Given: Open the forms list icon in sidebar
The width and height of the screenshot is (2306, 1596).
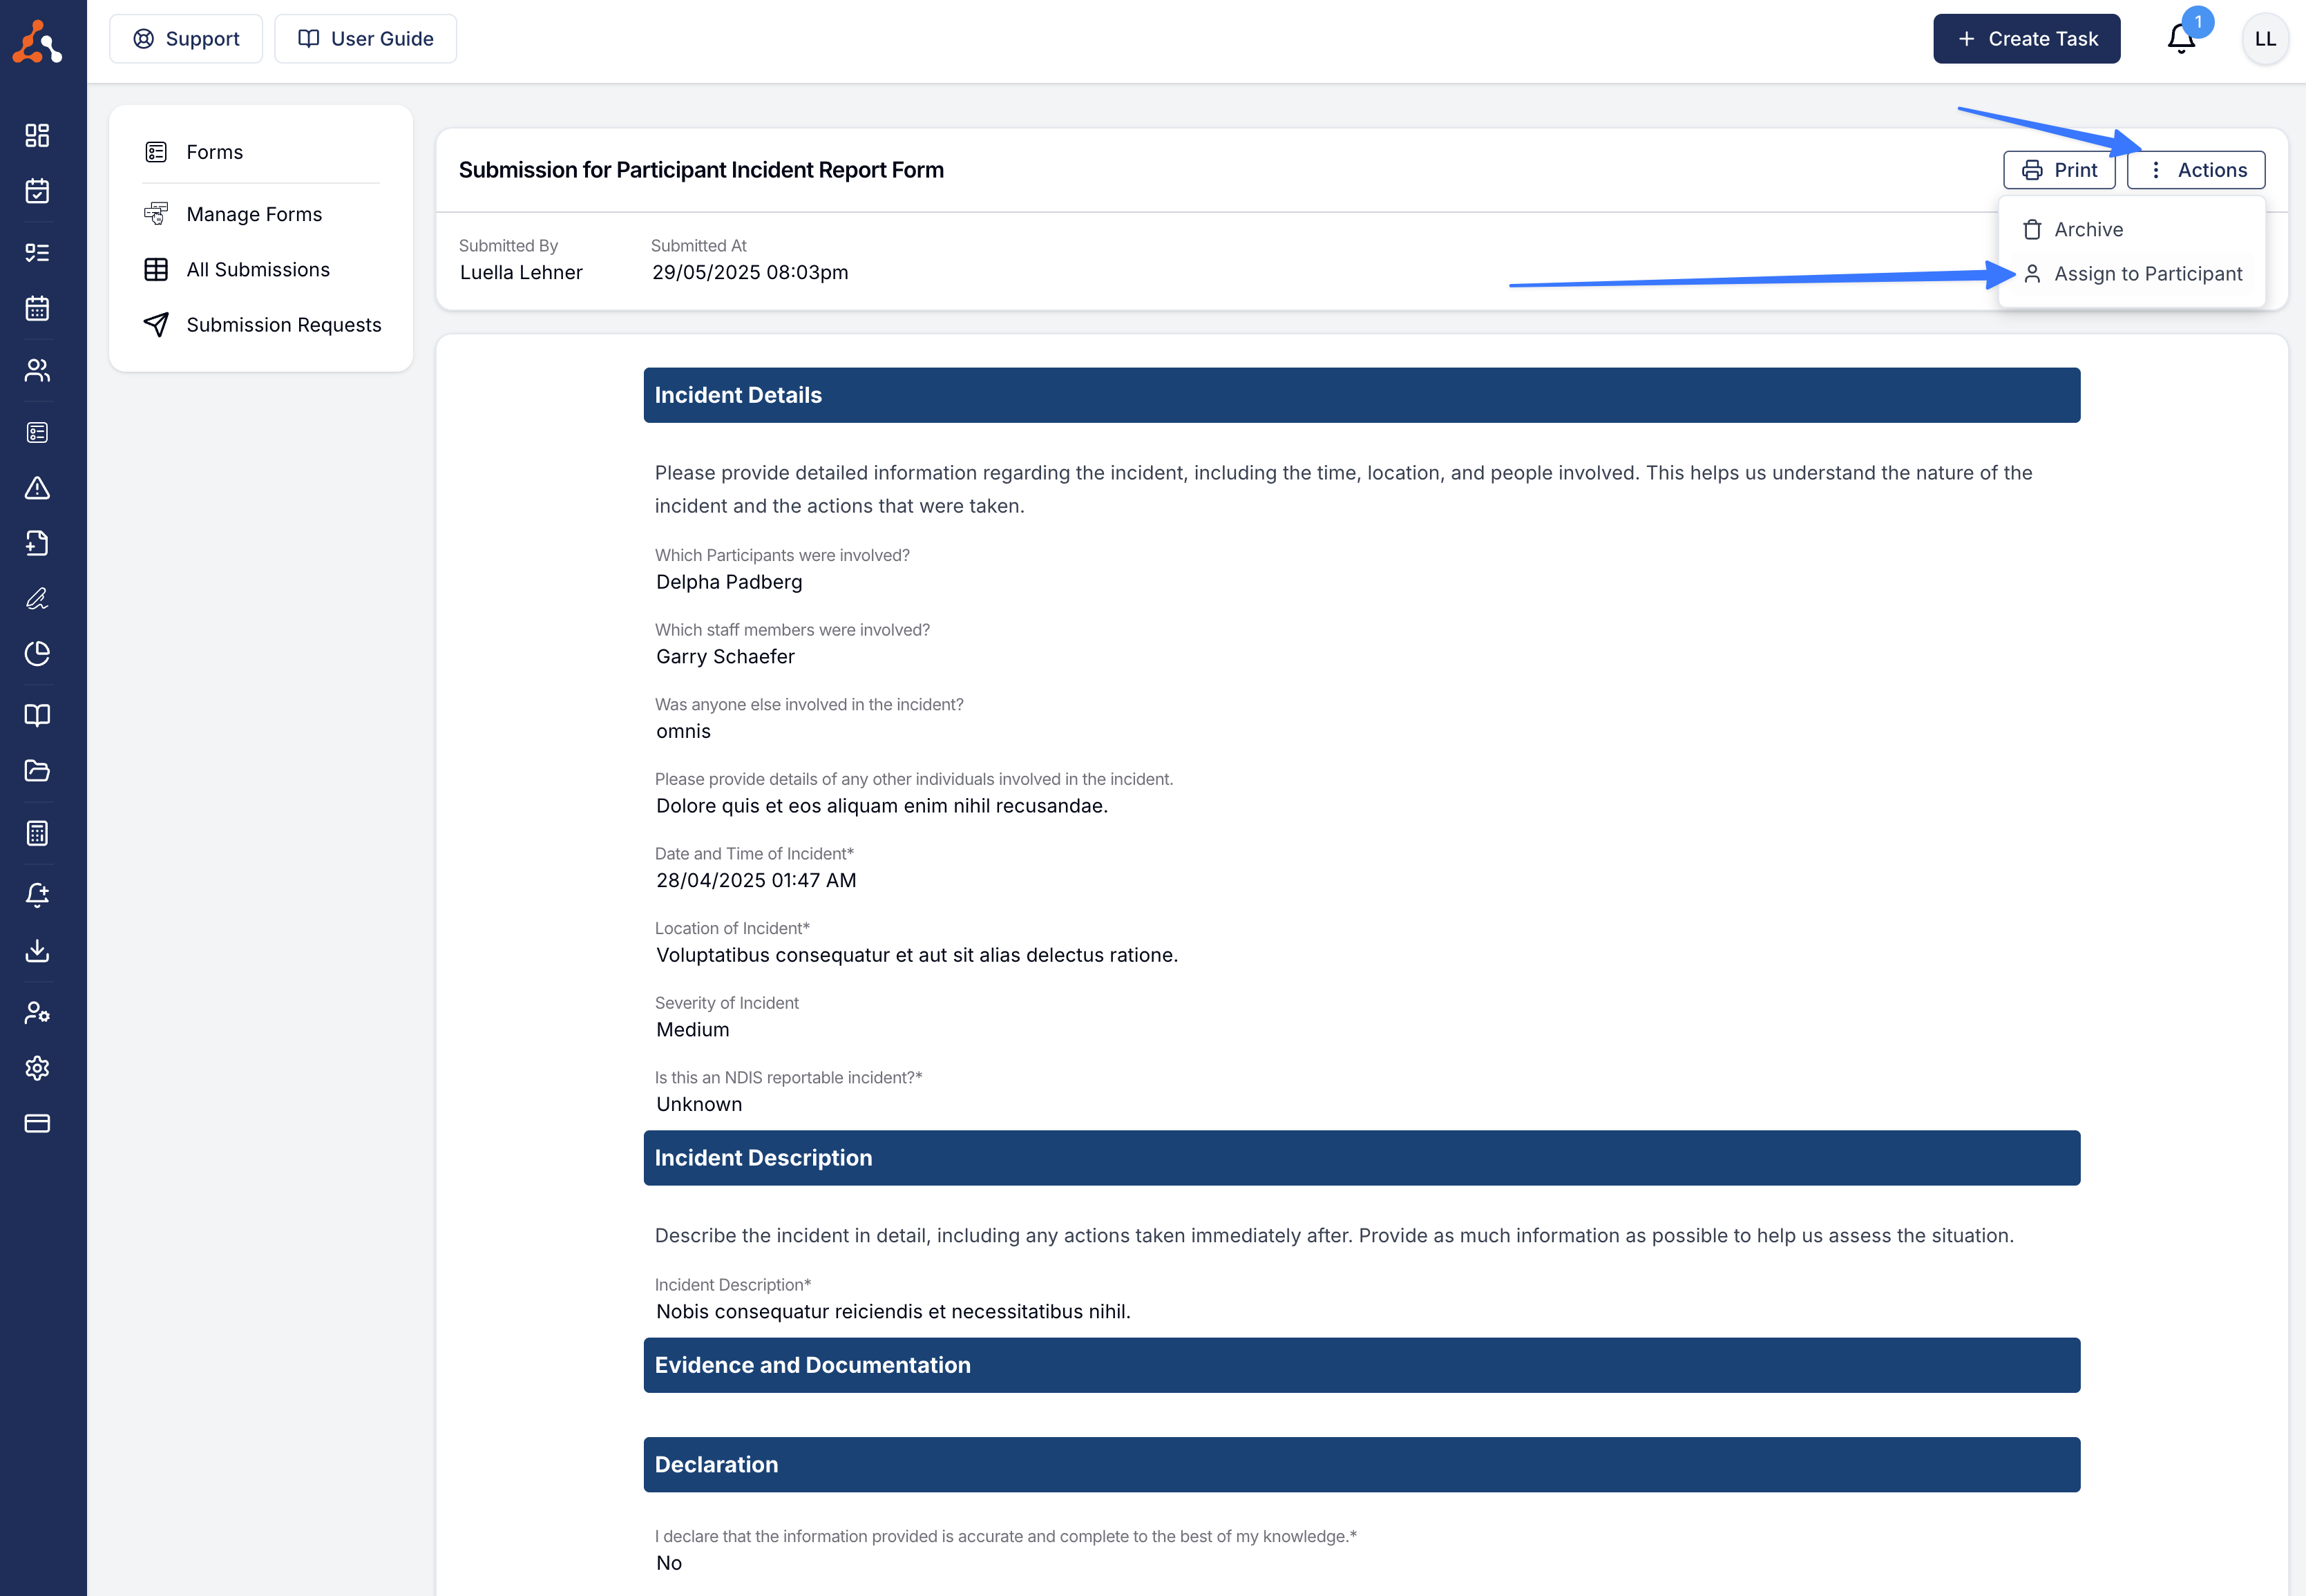Looking at the screenshot, I should pyautogui.click(x=37, y=432).
